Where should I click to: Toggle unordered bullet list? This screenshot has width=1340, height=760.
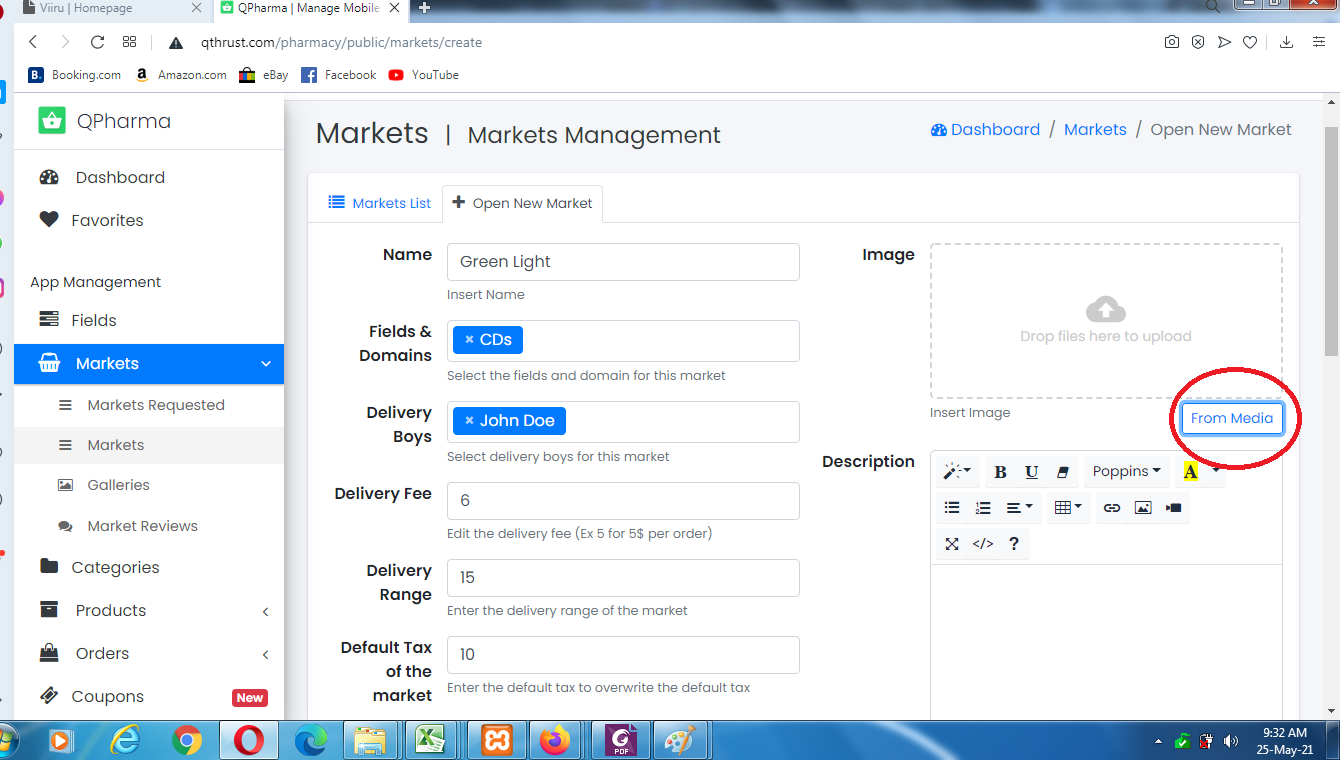952,508
